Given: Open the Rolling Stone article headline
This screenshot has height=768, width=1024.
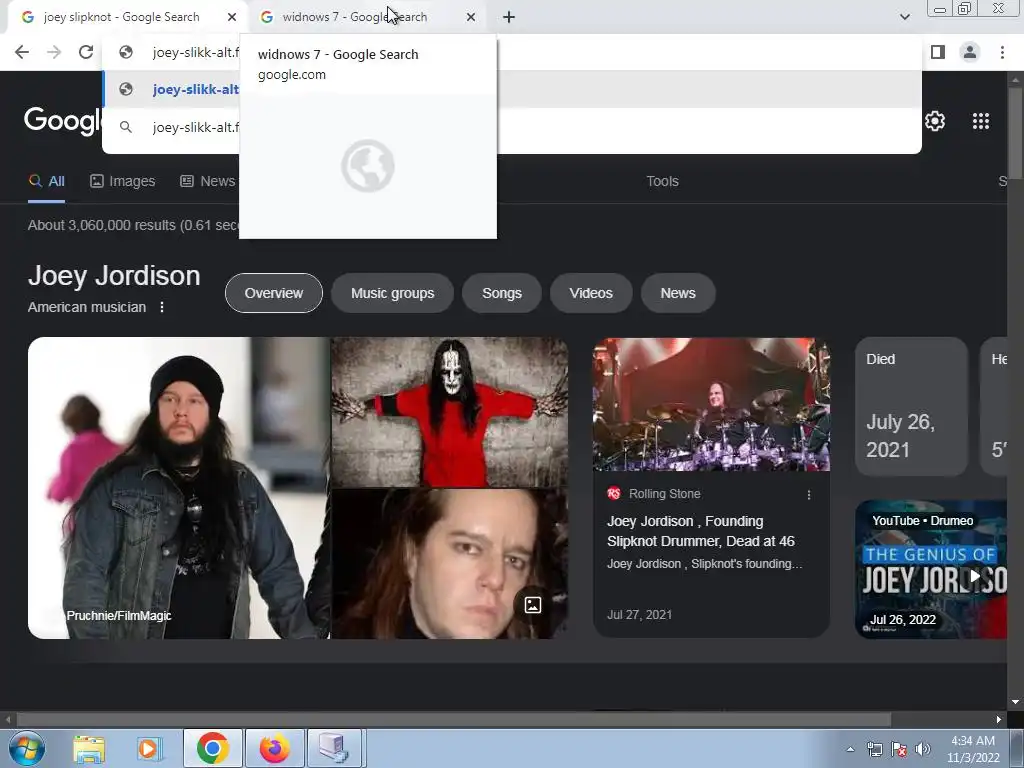Looking at the screenshot, I should (701, 531).
